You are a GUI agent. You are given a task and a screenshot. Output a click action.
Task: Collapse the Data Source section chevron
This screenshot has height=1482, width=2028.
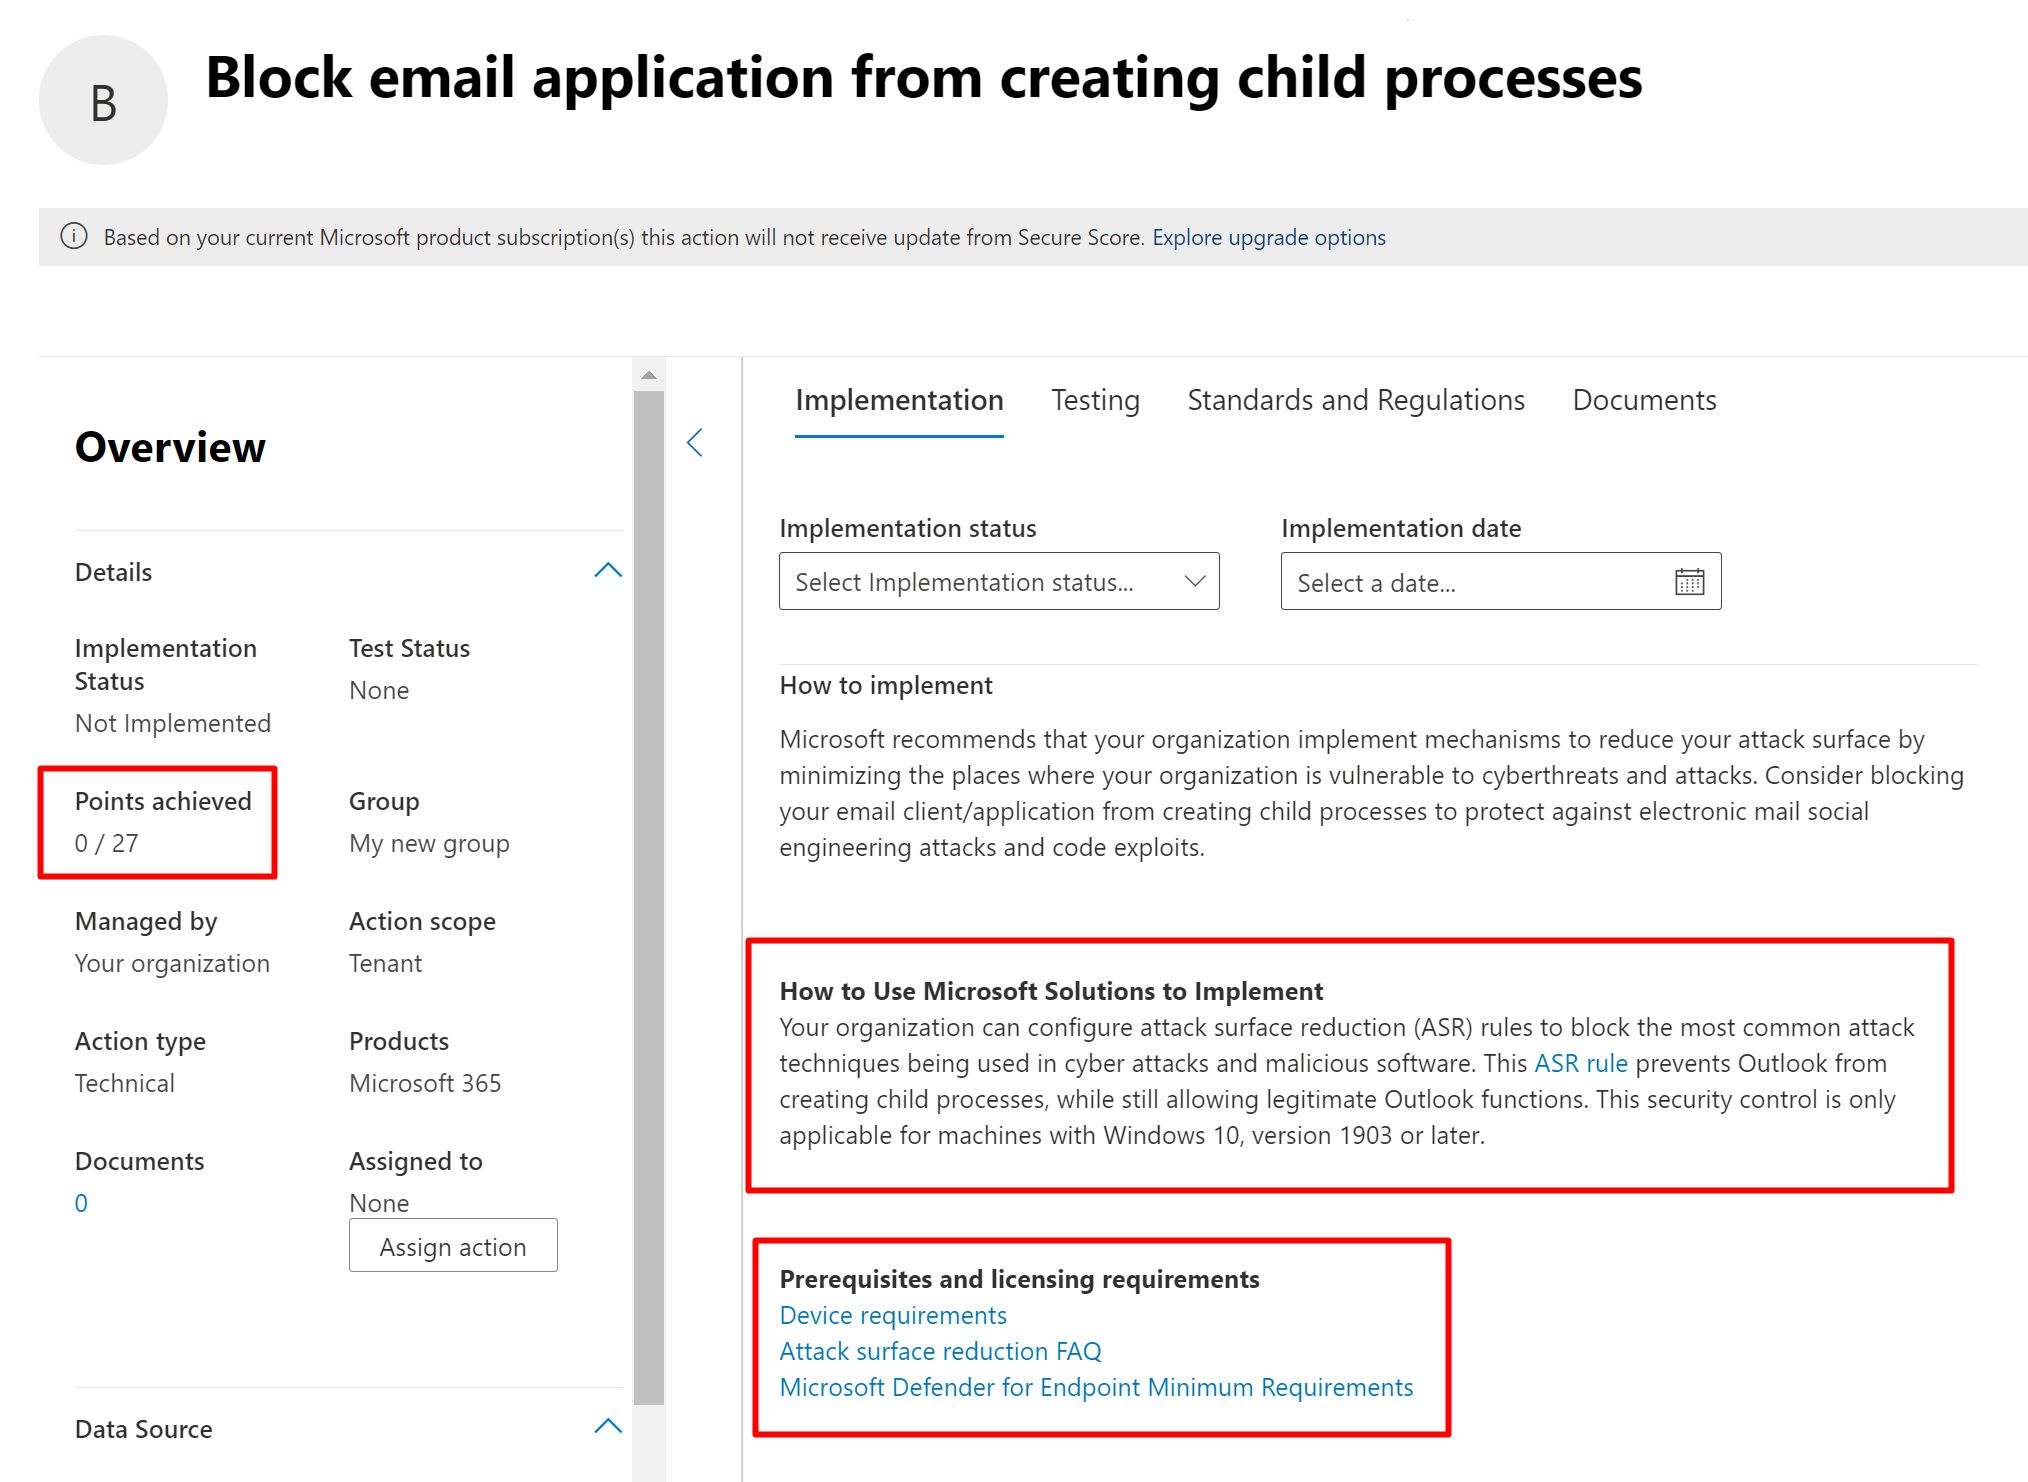pyautogui.click(x=607, y=1427)
